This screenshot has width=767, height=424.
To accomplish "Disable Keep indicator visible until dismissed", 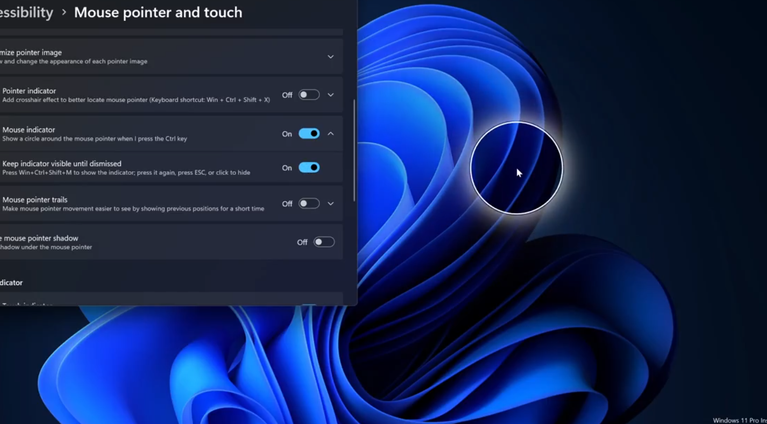I will tap(309, 168).
